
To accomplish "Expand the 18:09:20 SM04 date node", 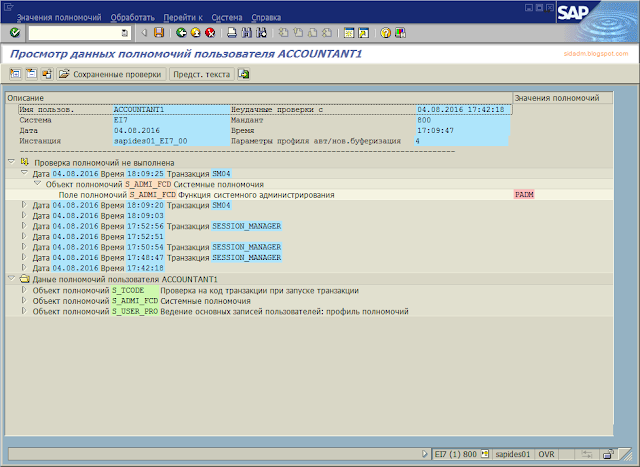I will coord(24,205).
